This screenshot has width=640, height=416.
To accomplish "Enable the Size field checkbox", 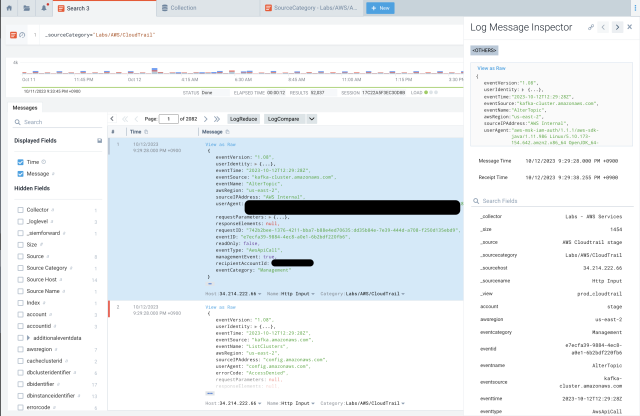I will [x=20, y=245].
